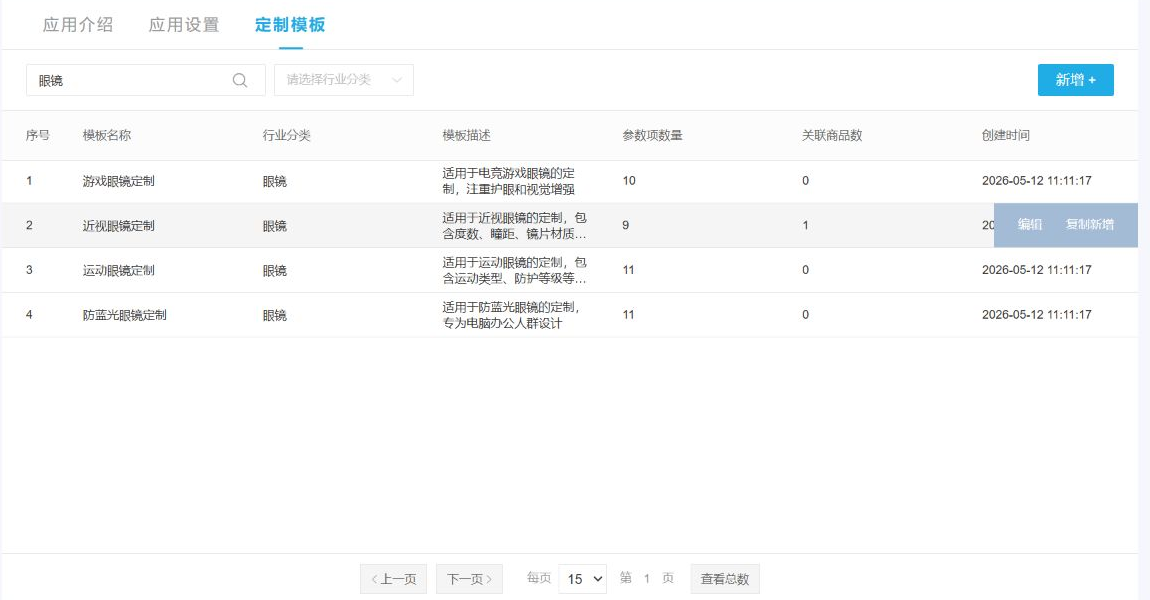Open the 应用介绍 tab
This screenshot has width=1150, height=600.
point(78,25)
